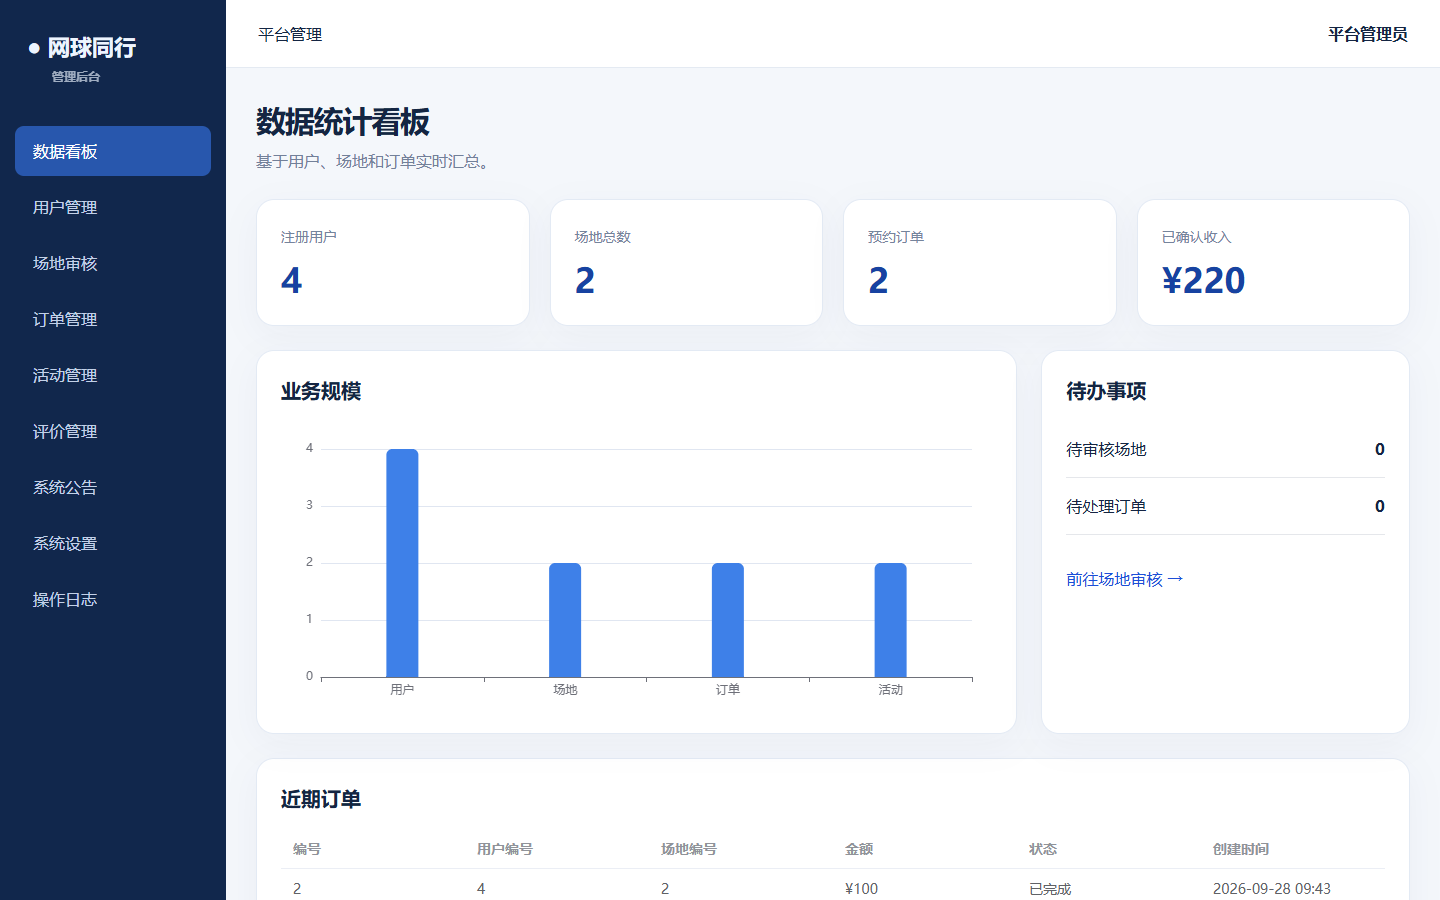Select recent order row number 2
This screenshot has width=1440, height=900.
(x=832, y=887)
